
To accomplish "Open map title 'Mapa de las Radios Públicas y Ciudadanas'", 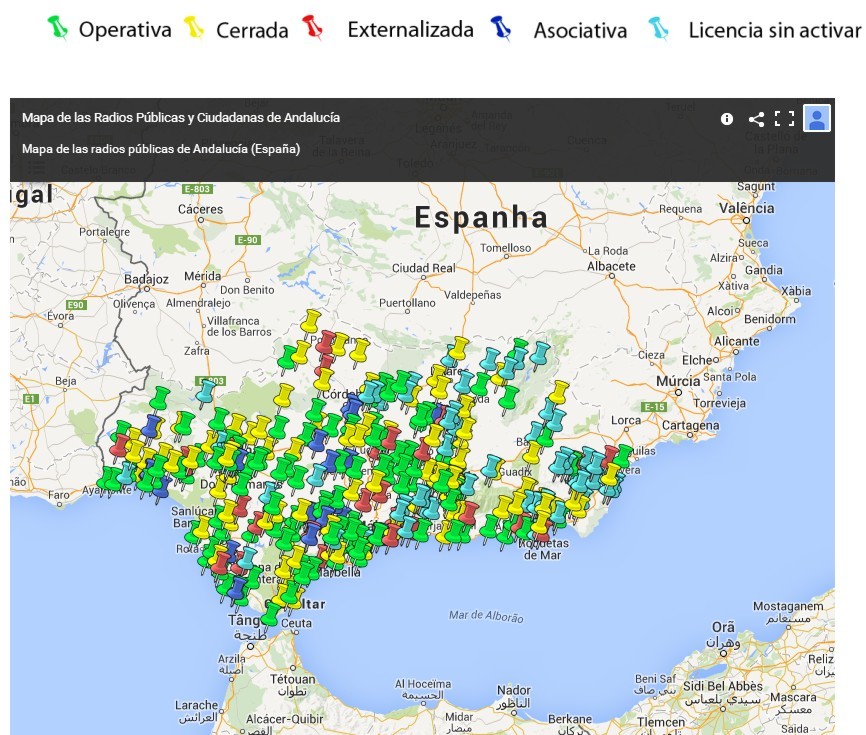I will click(181, 118).
